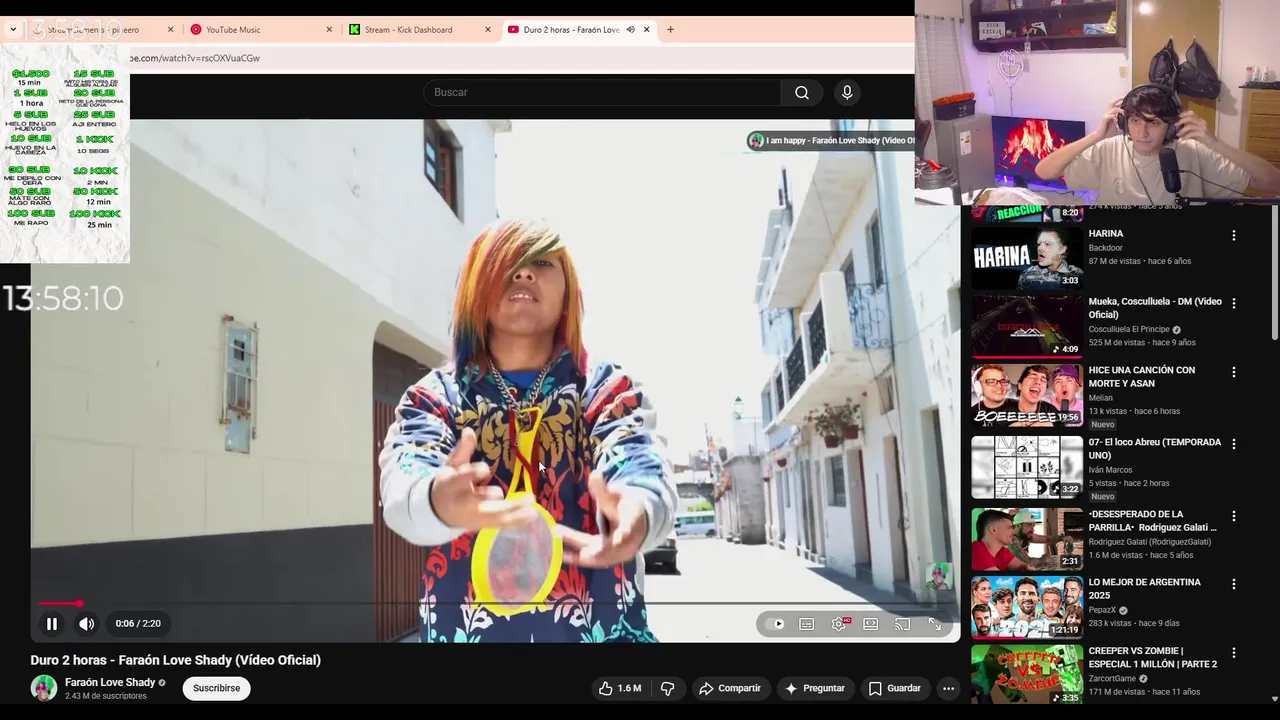
Task: Open options for El loco Abreu video
Action: [1233, 444]
